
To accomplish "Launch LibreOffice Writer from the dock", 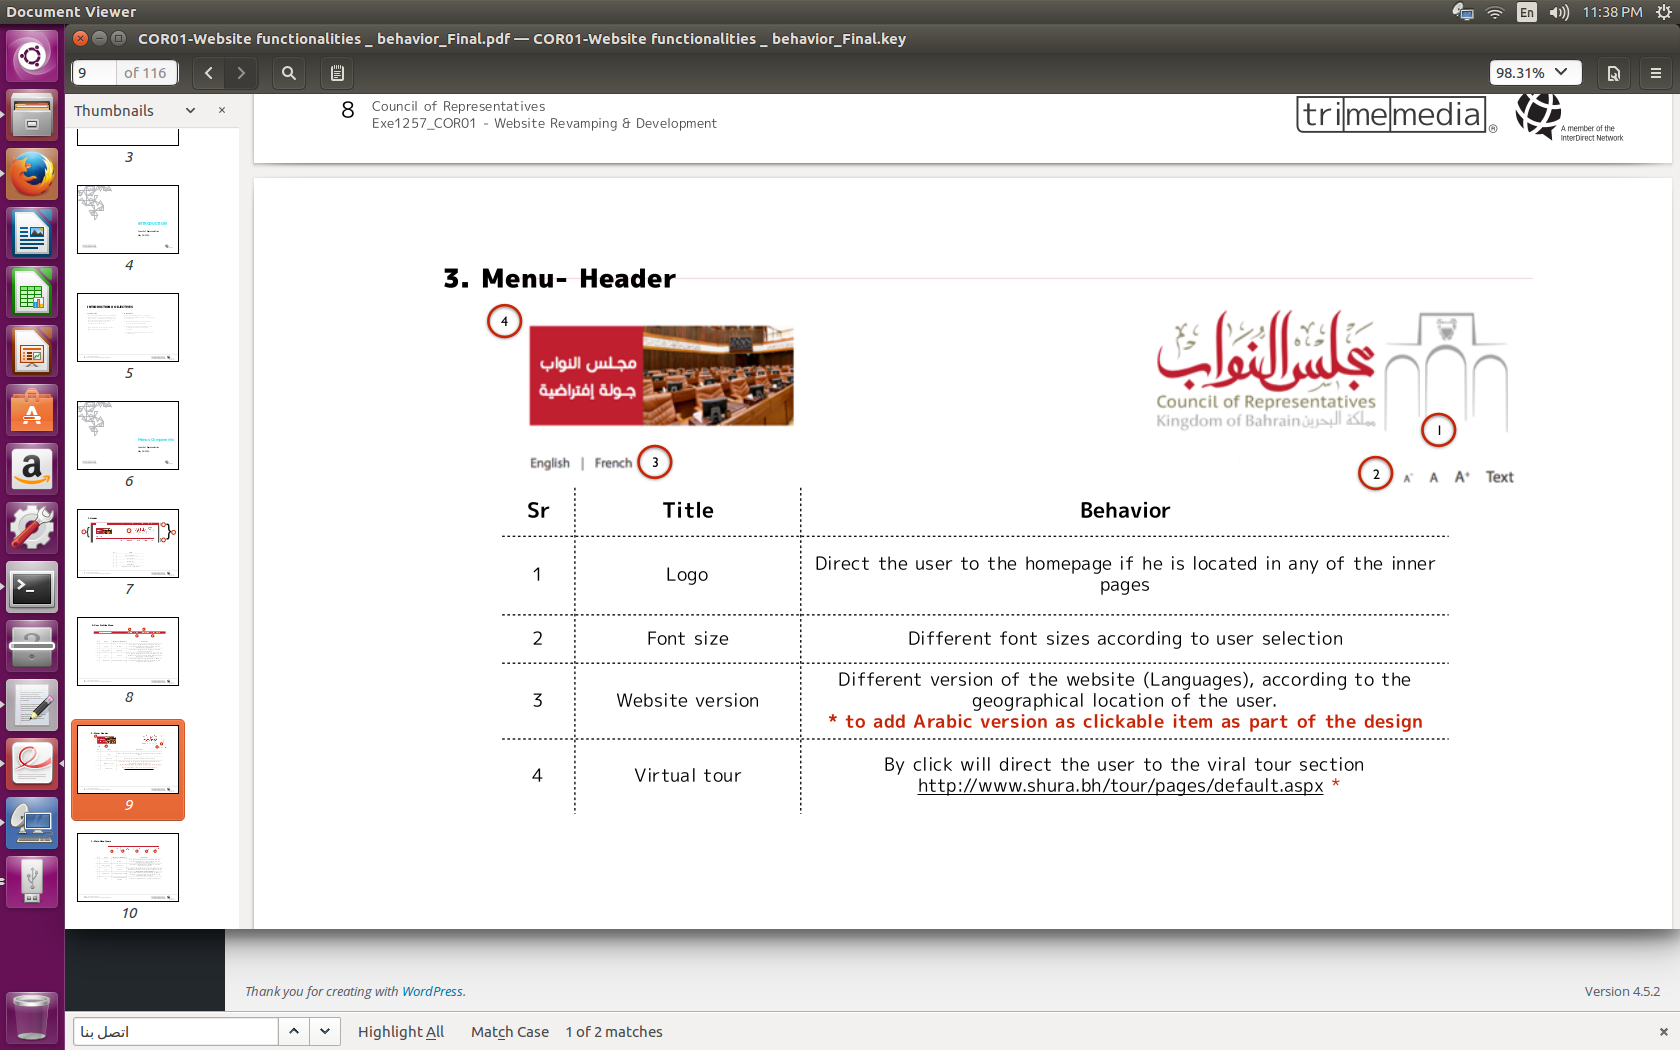I will coord(32,234).
